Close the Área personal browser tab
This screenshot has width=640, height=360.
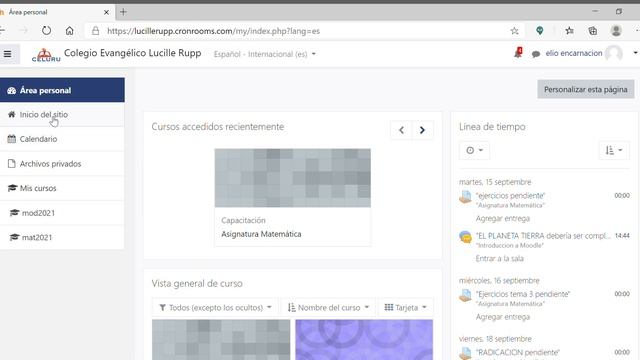(106, 12)
